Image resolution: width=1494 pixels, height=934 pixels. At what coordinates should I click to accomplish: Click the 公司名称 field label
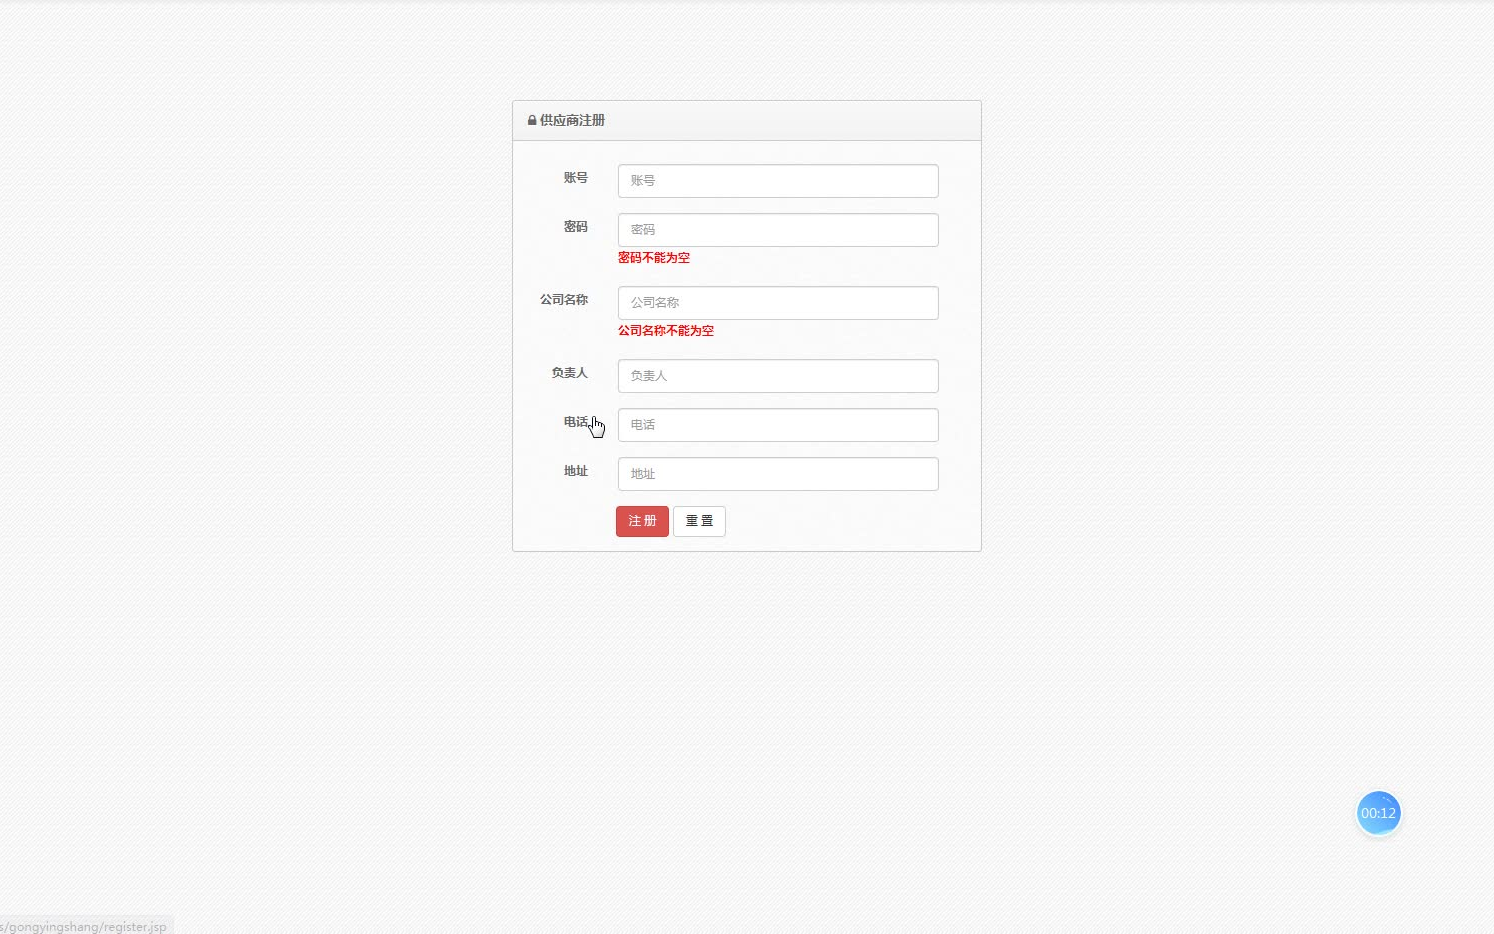click(564, 300)
